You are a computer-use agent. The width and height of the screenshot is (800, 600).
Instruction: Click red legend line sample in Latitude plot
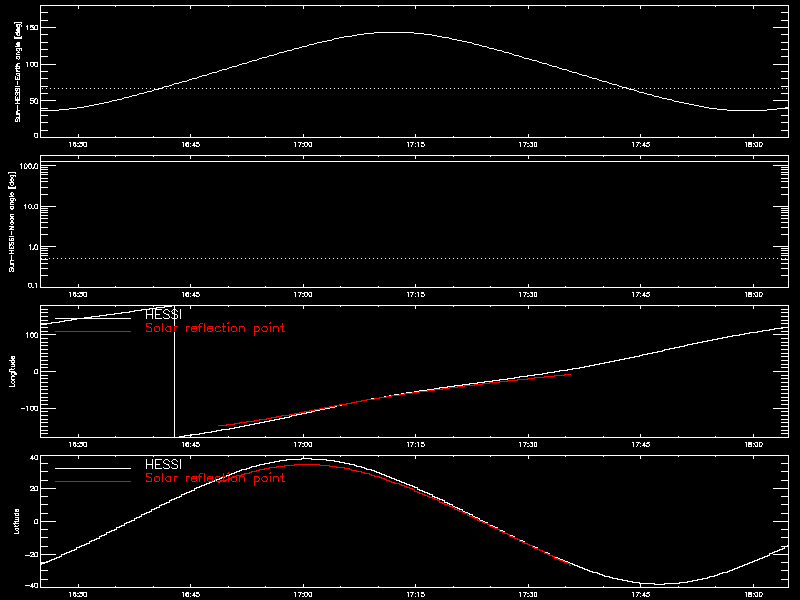[93, 481]
